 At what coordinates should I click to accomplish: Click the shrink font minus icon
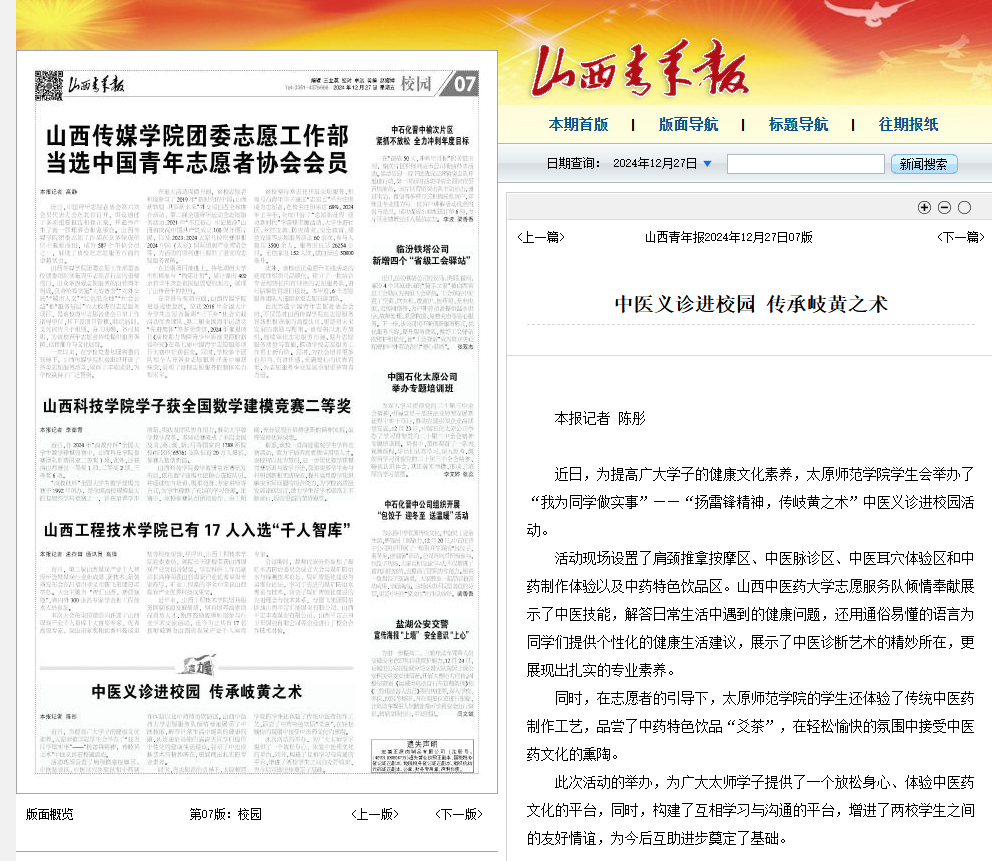[944, 207]
